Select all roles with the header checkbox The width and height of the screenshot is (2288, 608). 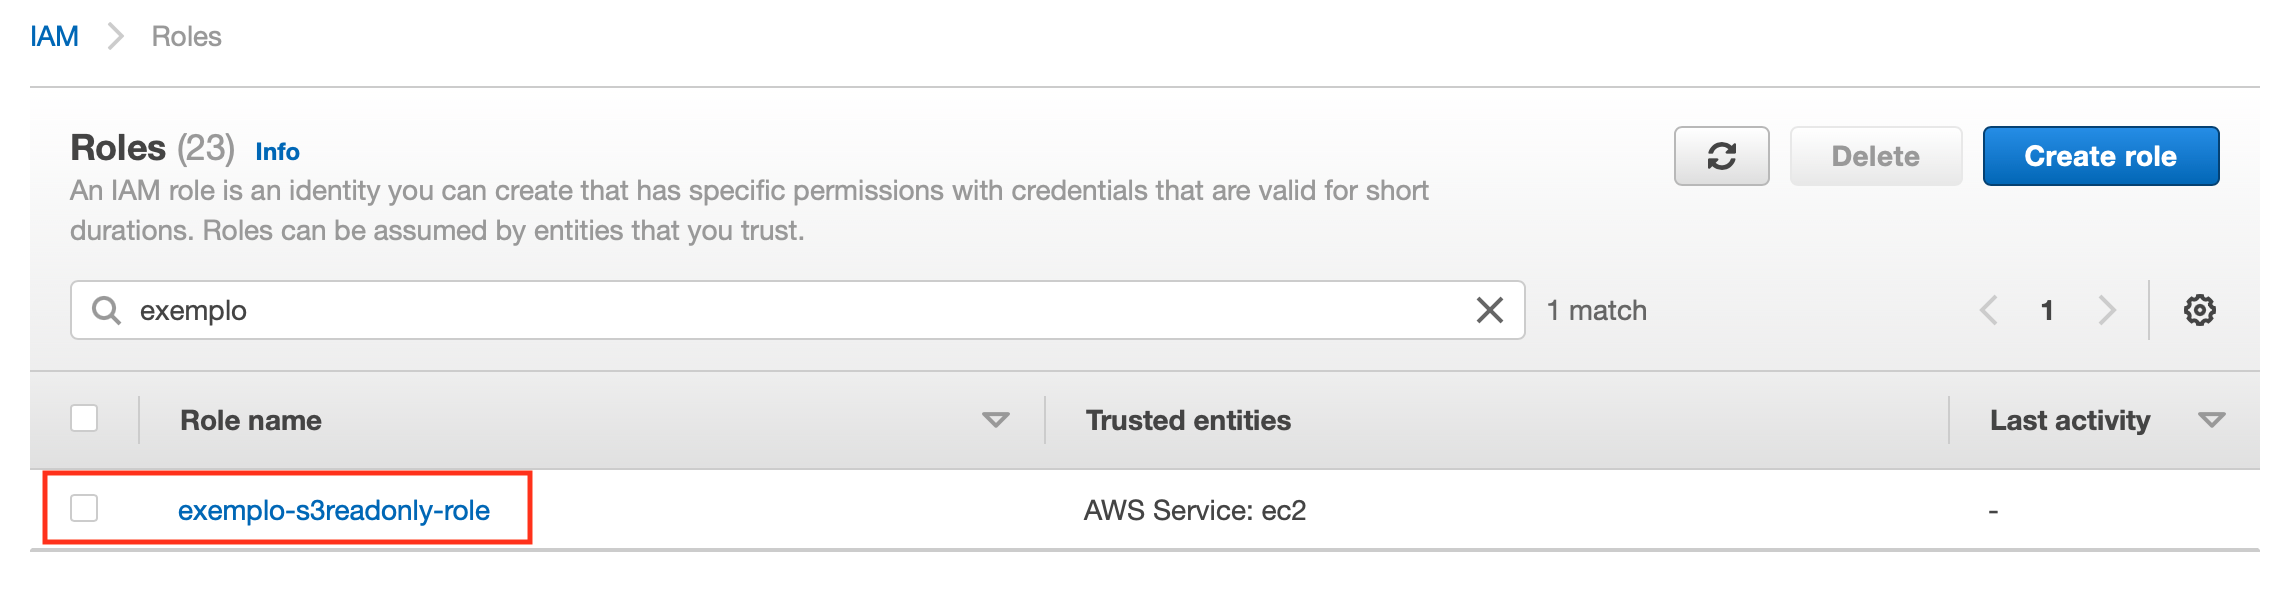(x=84, y=418)
